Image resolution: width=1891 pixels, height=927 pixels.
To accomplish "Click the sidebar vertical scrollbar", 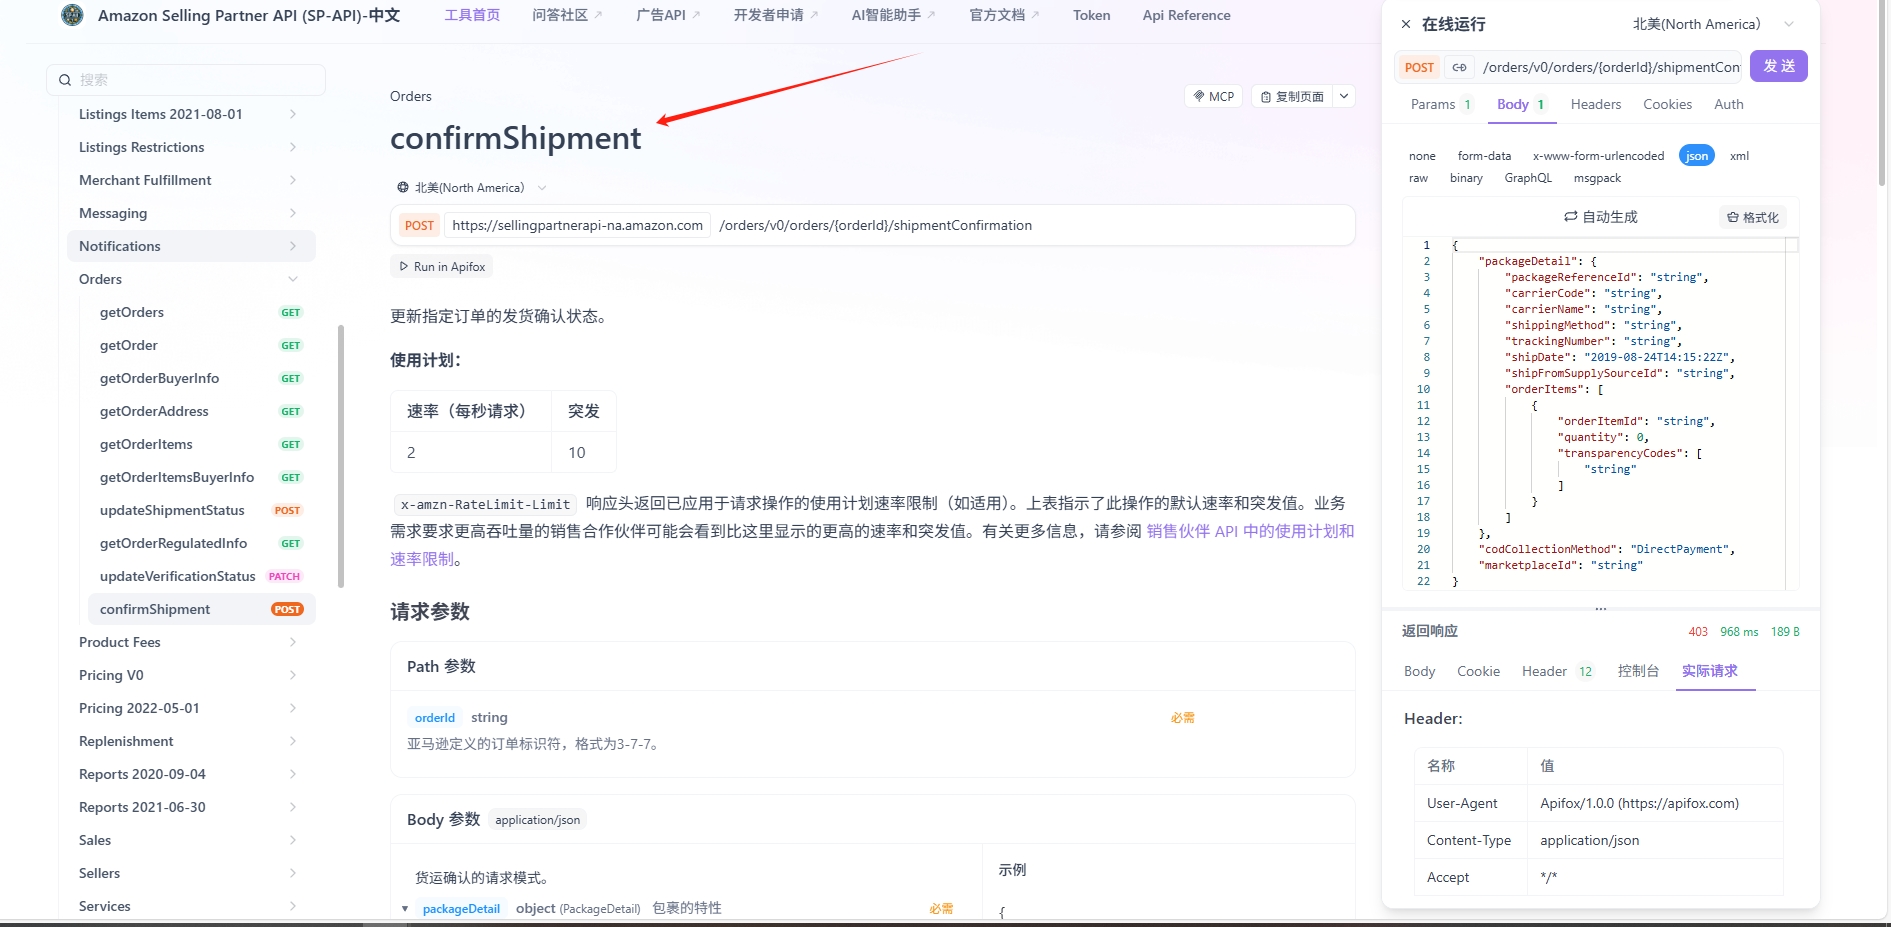I will point(341,456).
